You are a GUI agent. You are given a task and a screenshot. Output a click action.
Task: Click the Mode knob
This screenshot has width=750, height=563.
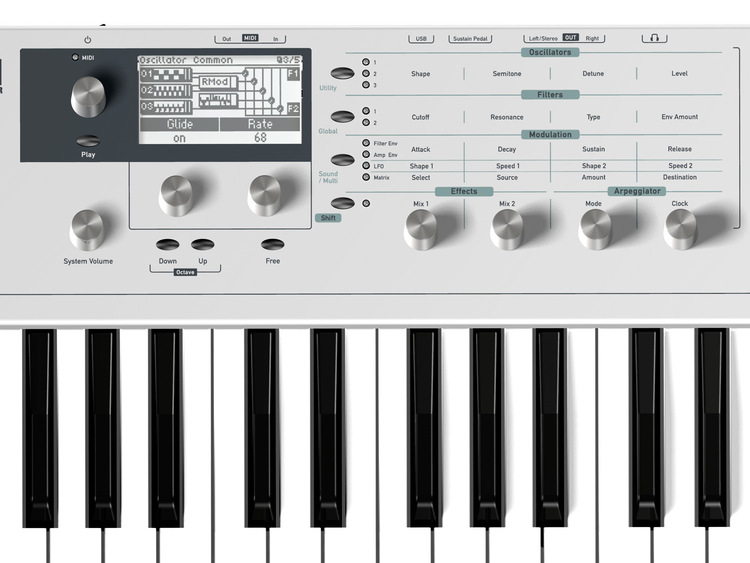pos(595,229)
